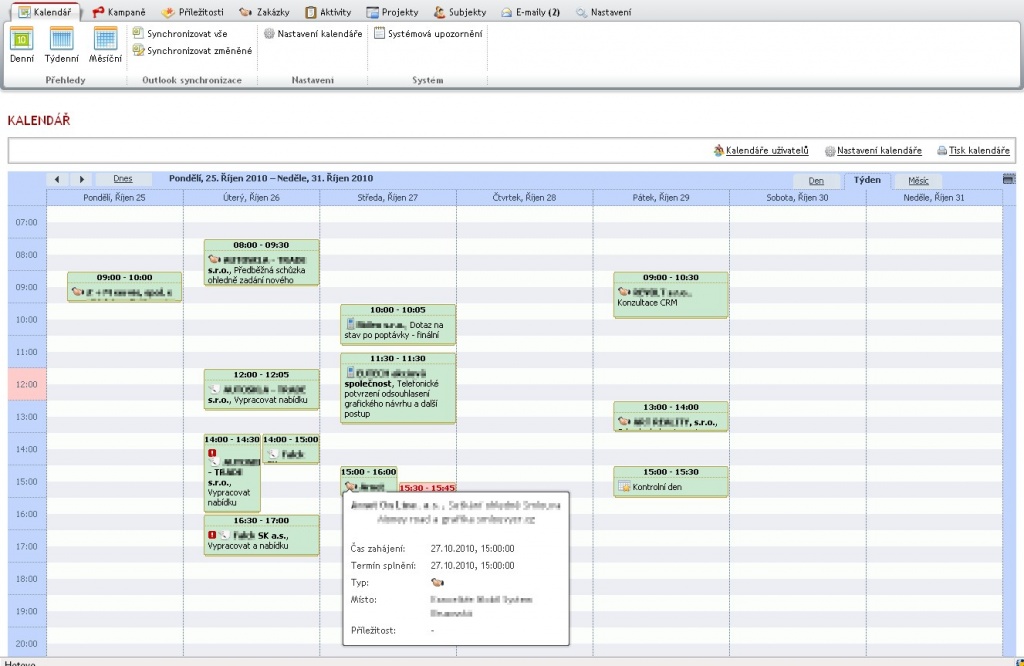Click the highlighted 12:00 time label
The width and height of the screenshot is (1024, 666).
point(27,384)
